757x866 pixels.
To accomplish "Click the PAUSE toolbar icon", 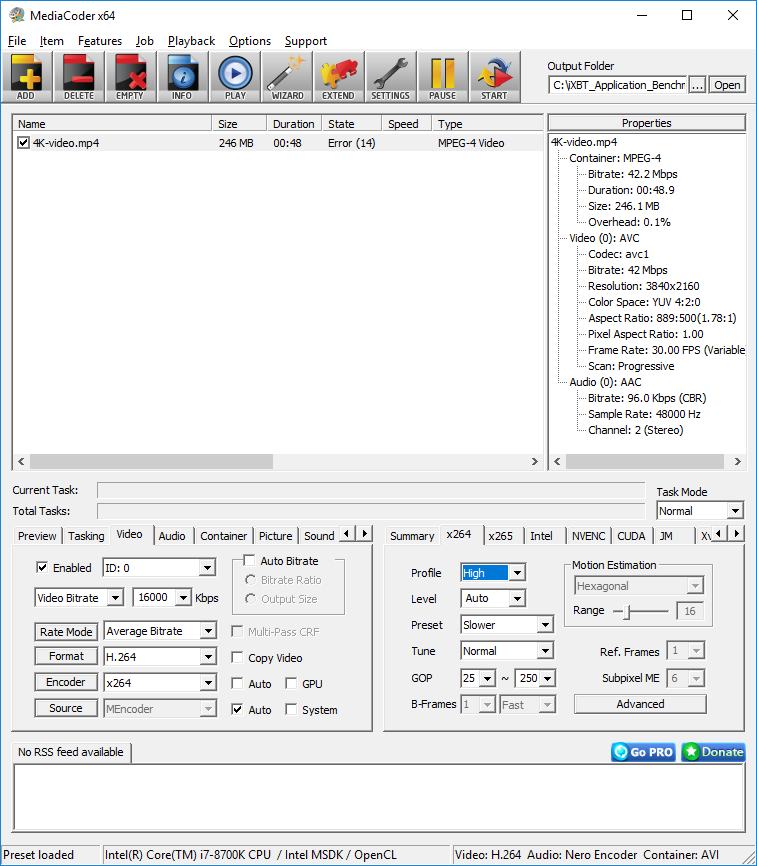I will (x=442, y=77).
